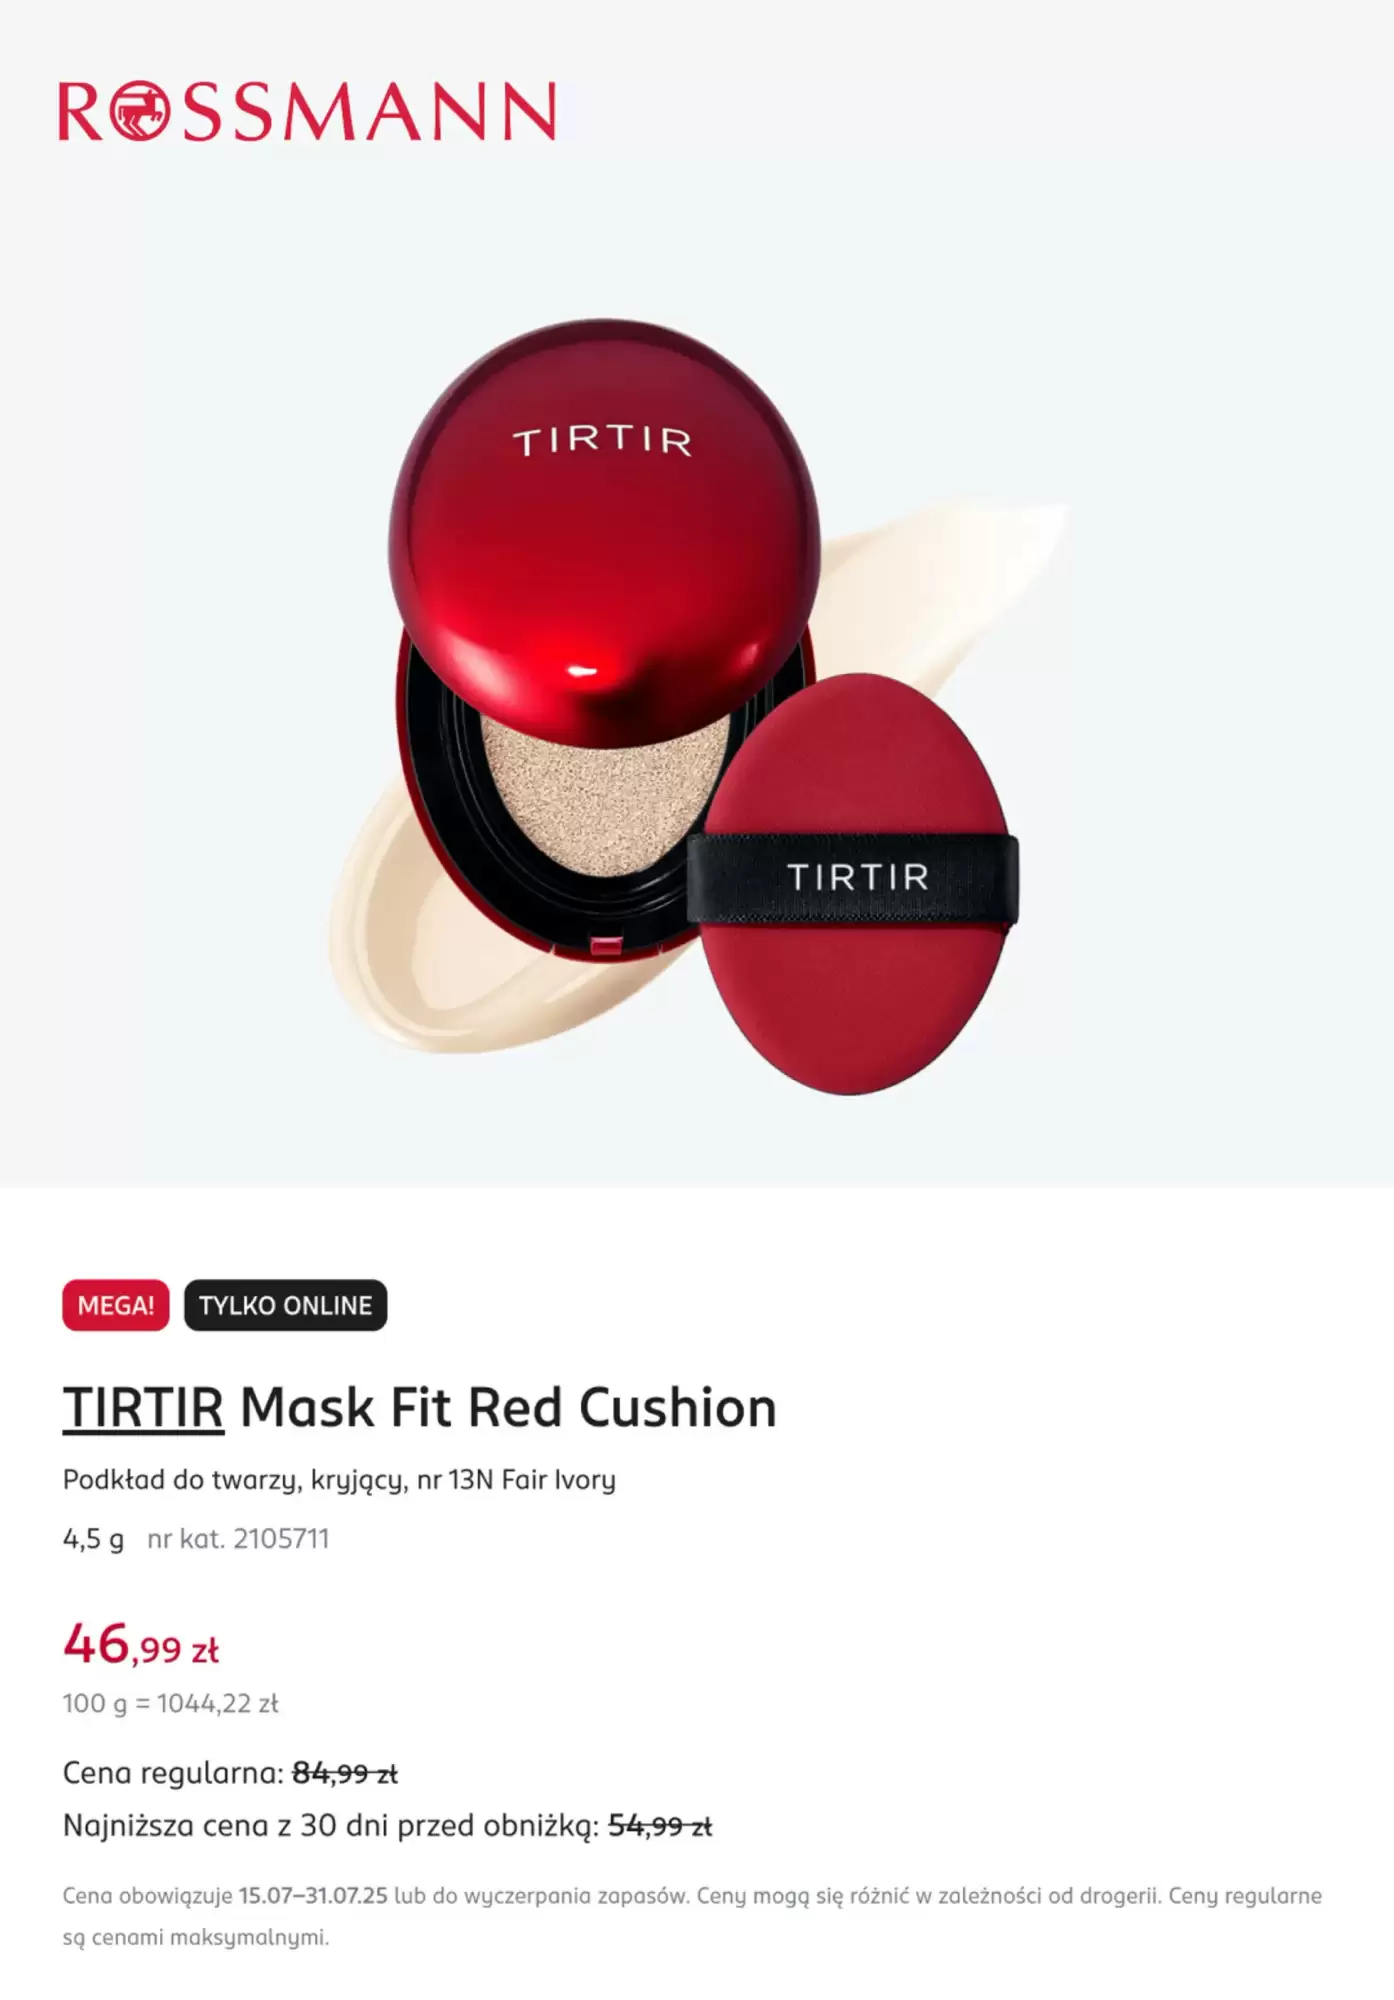Click the MEGA! red badge
1394x2000 pixels.
116,1305
